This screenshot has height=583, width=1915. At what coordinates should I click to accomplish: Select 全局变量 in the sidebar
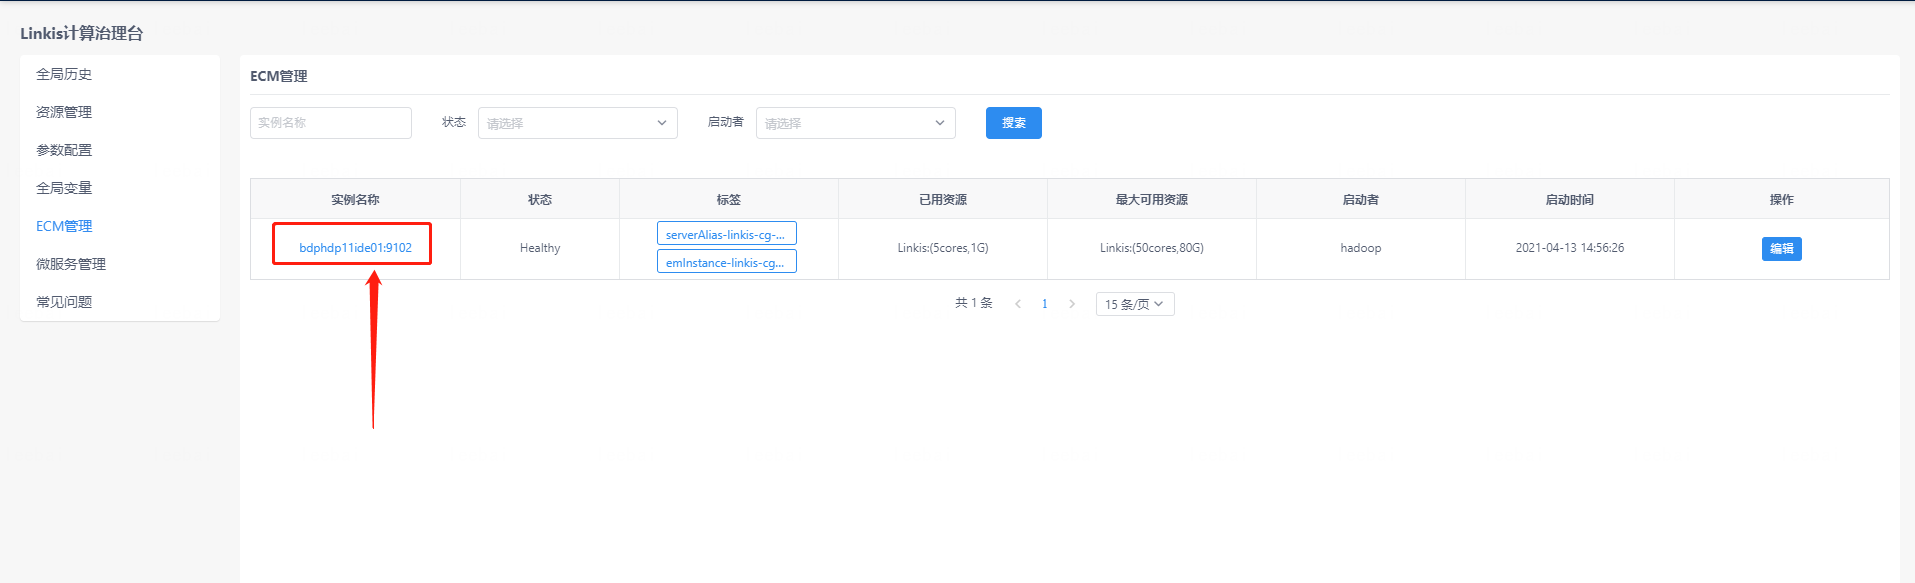coord(64,188)
